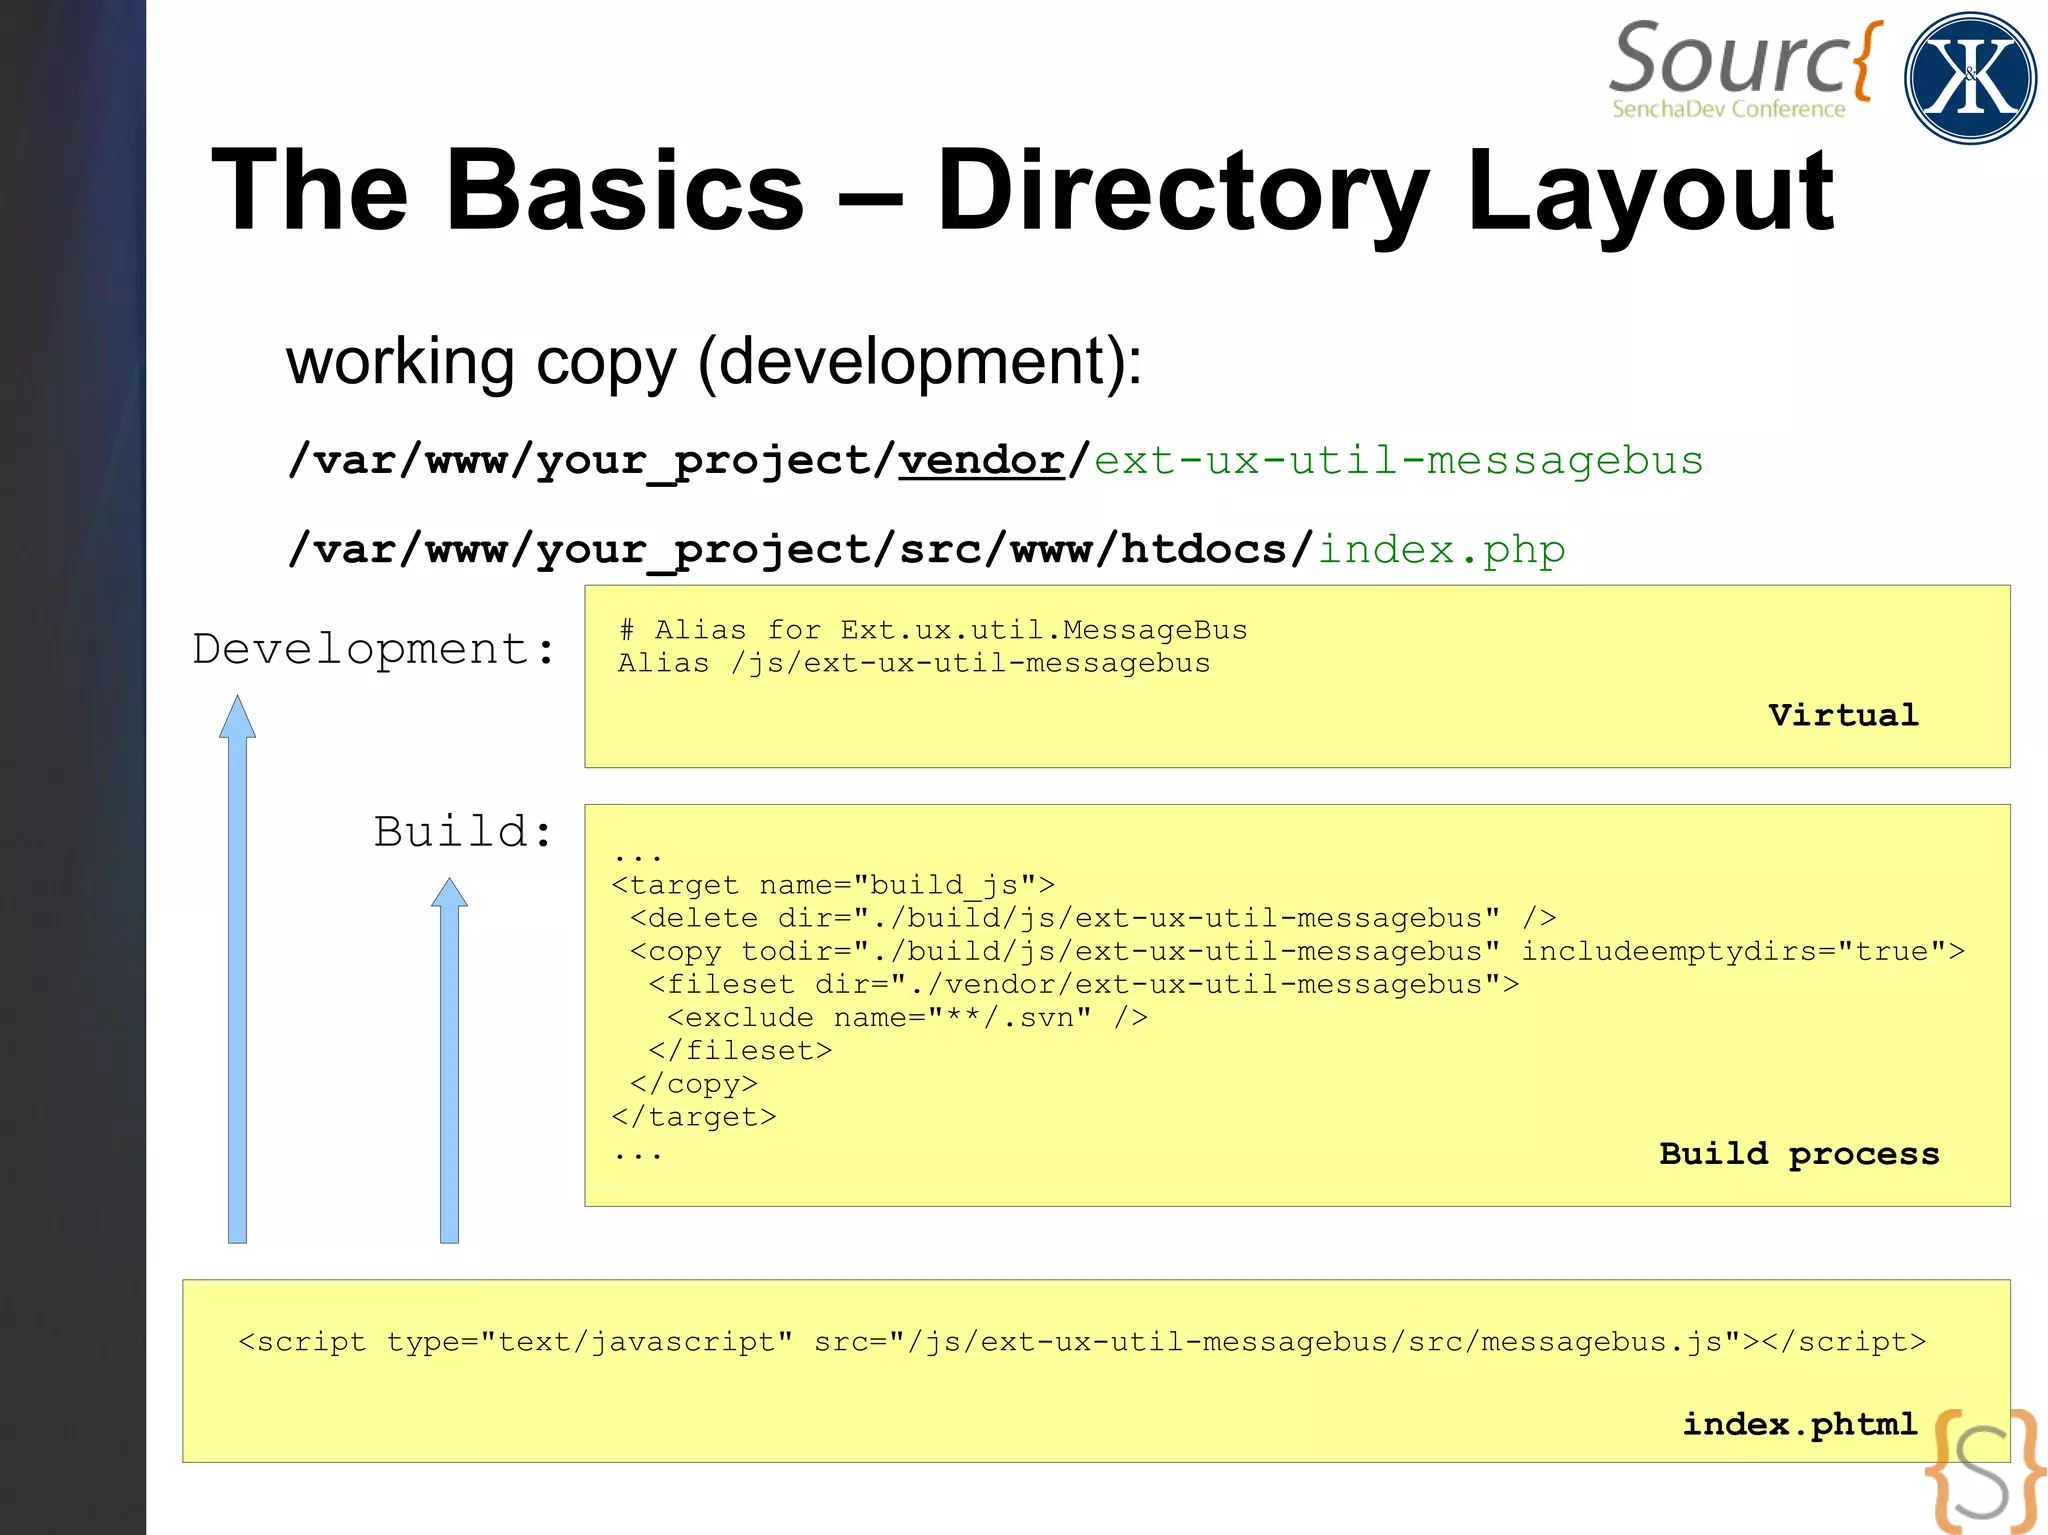Click the green 'ext-ux-util-messagebus' path text
Viewport: 2048px width, 1535px height.
(1398, 460)
